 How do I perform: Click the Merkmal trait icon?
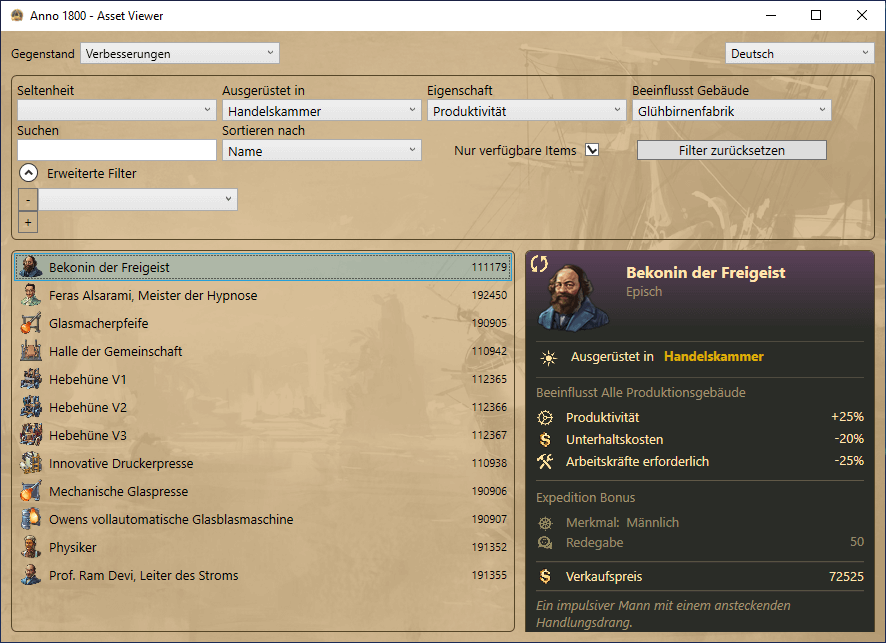pyautogui.click(x=545, y=523)
